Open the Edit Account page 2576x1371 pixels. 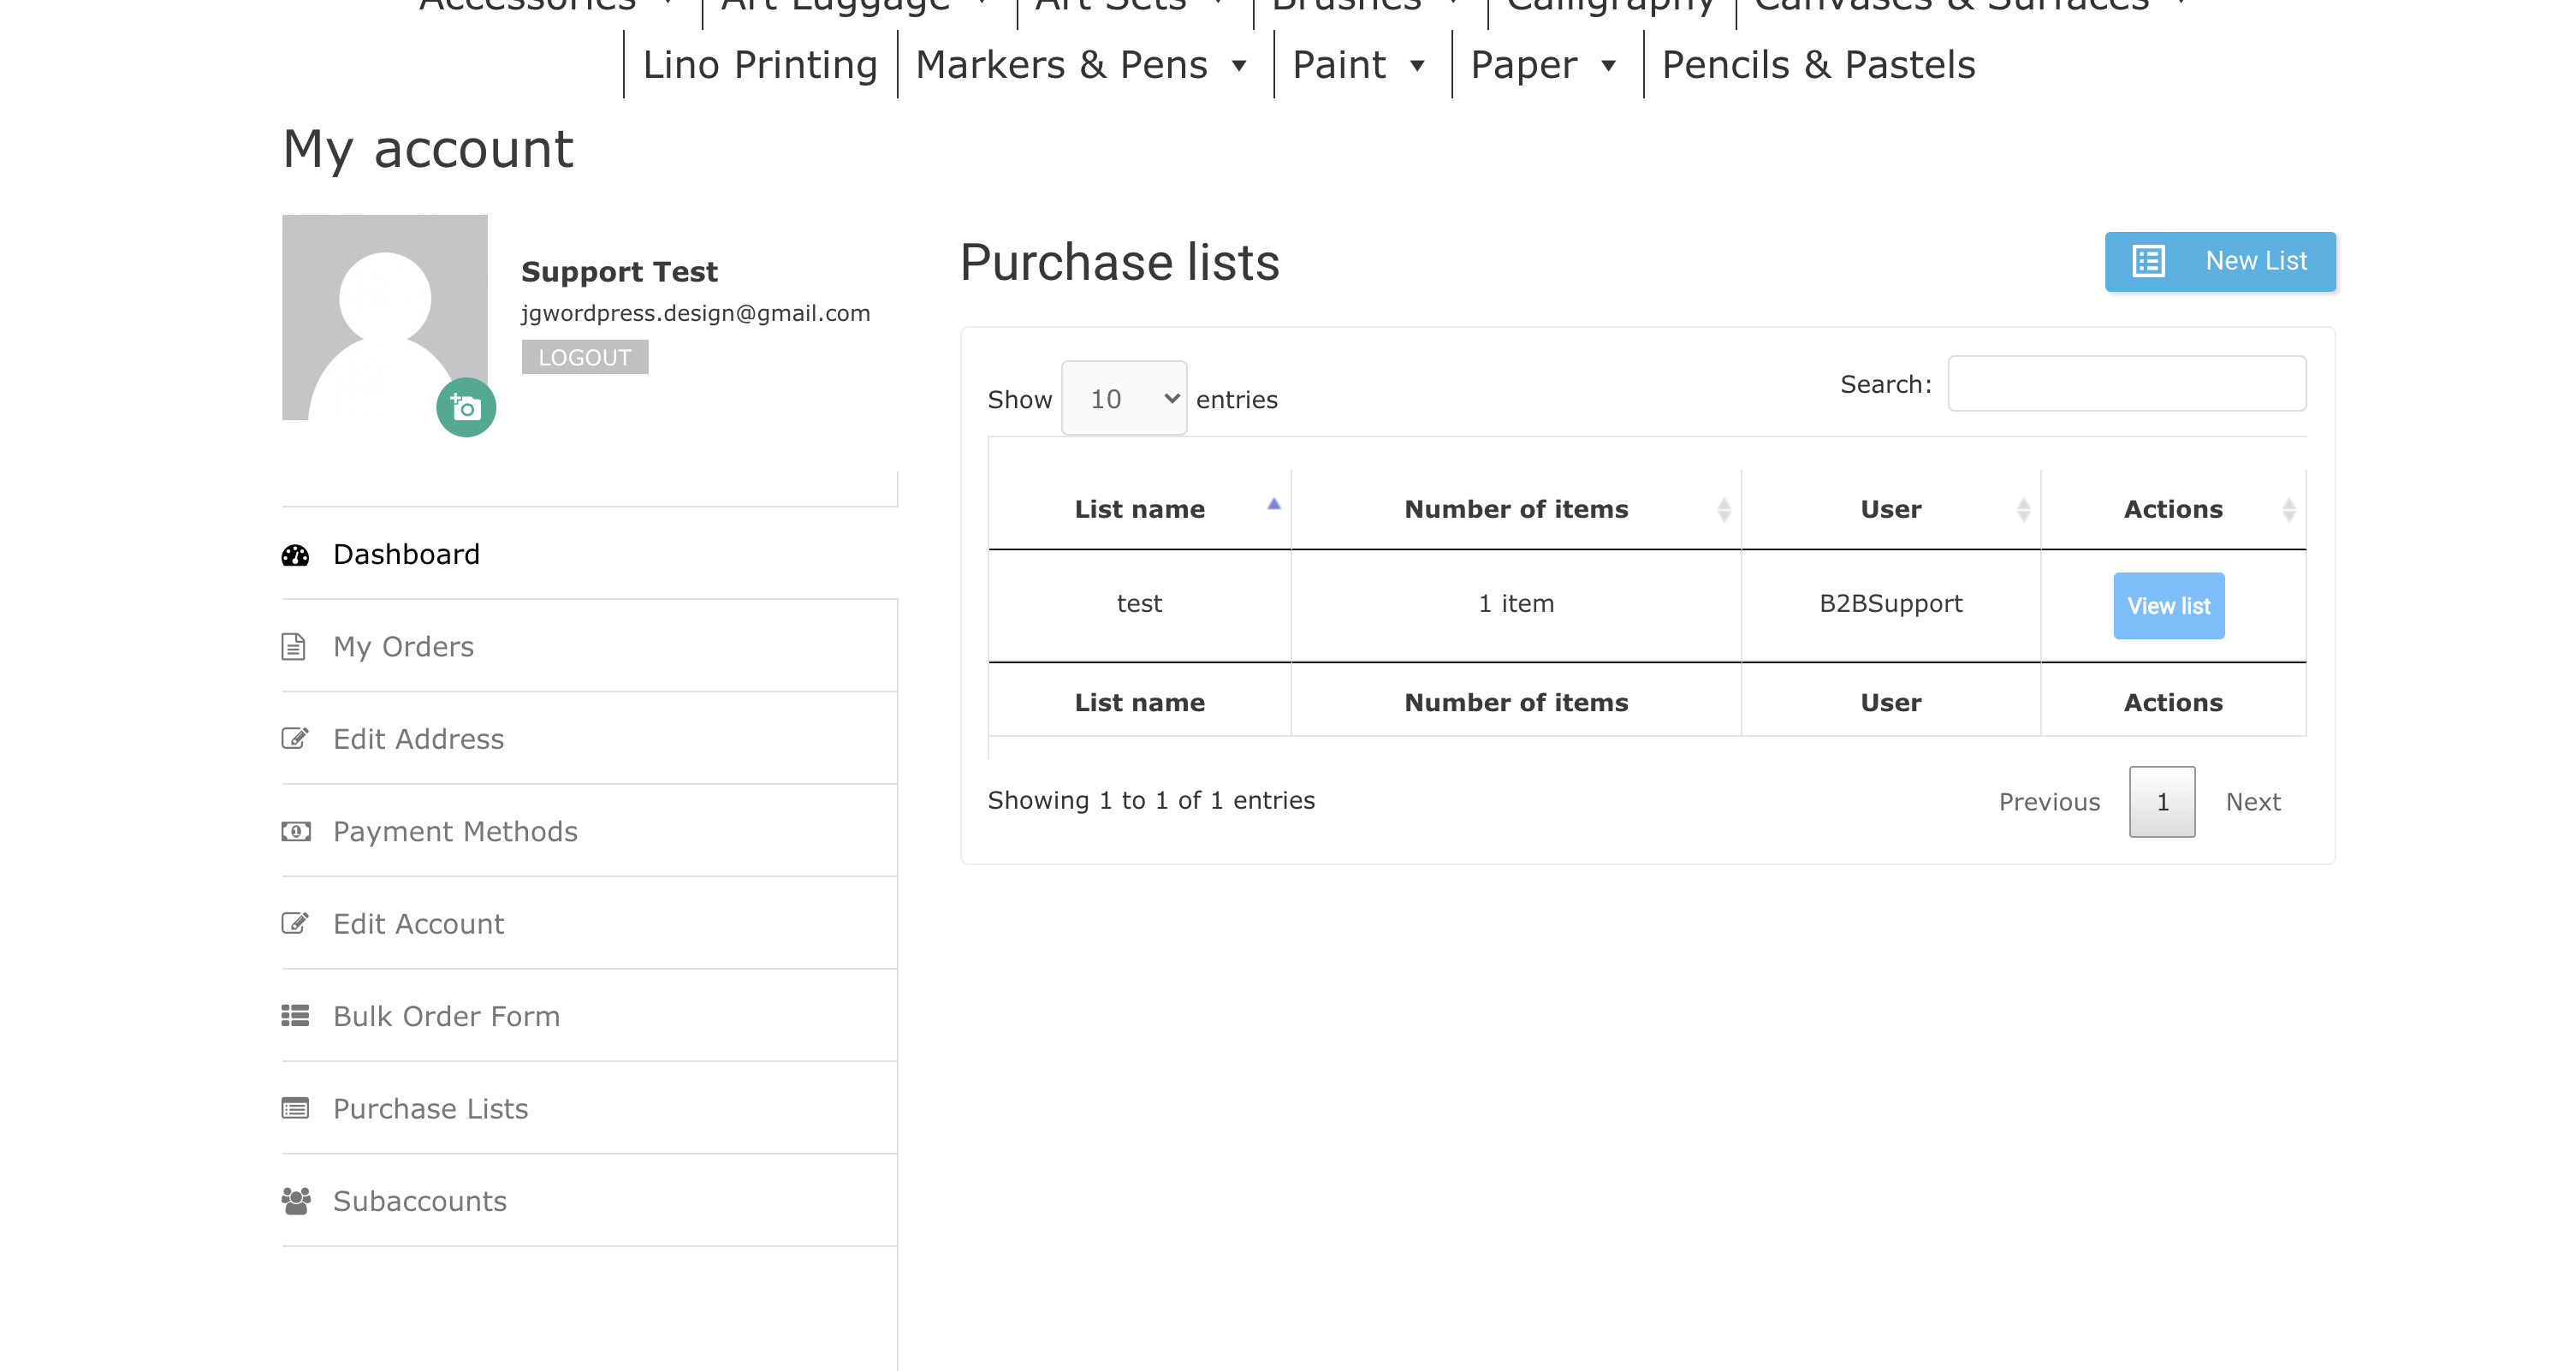418,924
